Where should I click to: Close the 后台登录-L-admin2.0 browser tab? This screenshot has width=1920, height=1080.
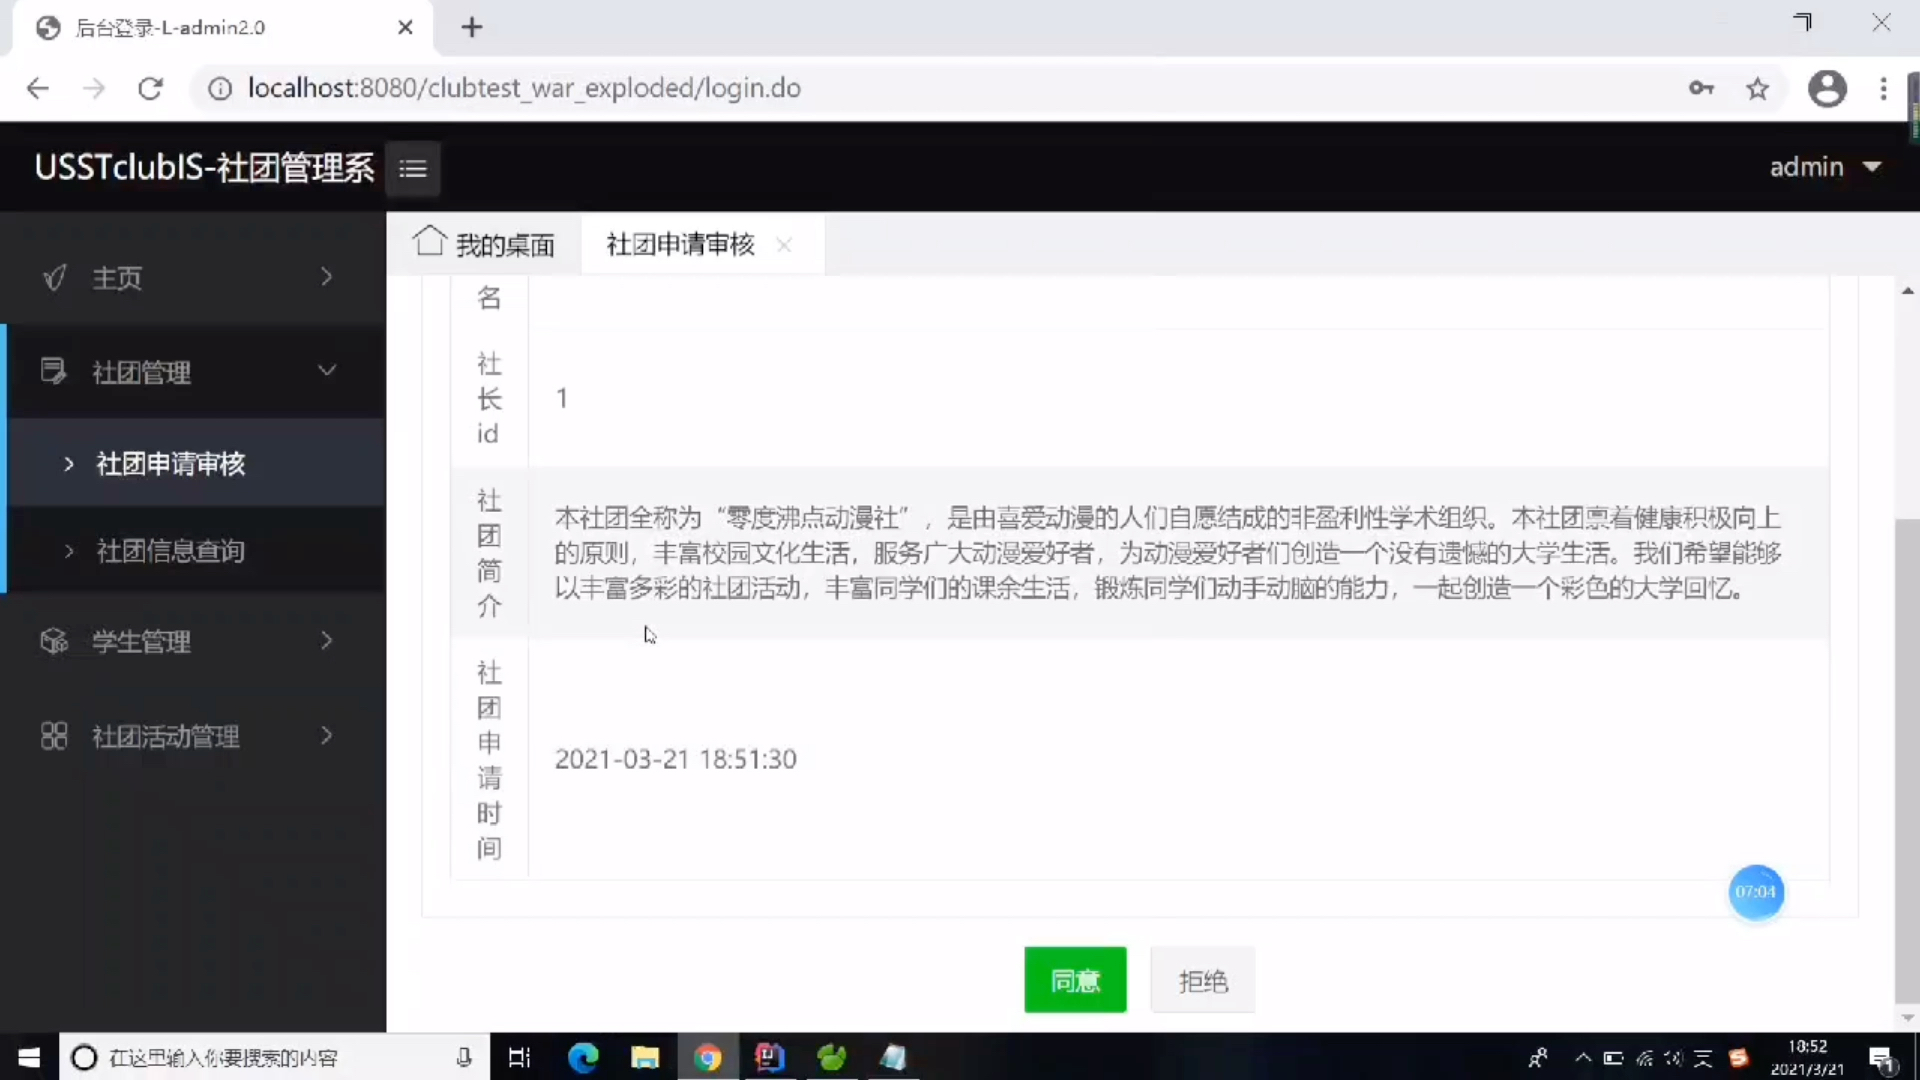tap(405, 27)
